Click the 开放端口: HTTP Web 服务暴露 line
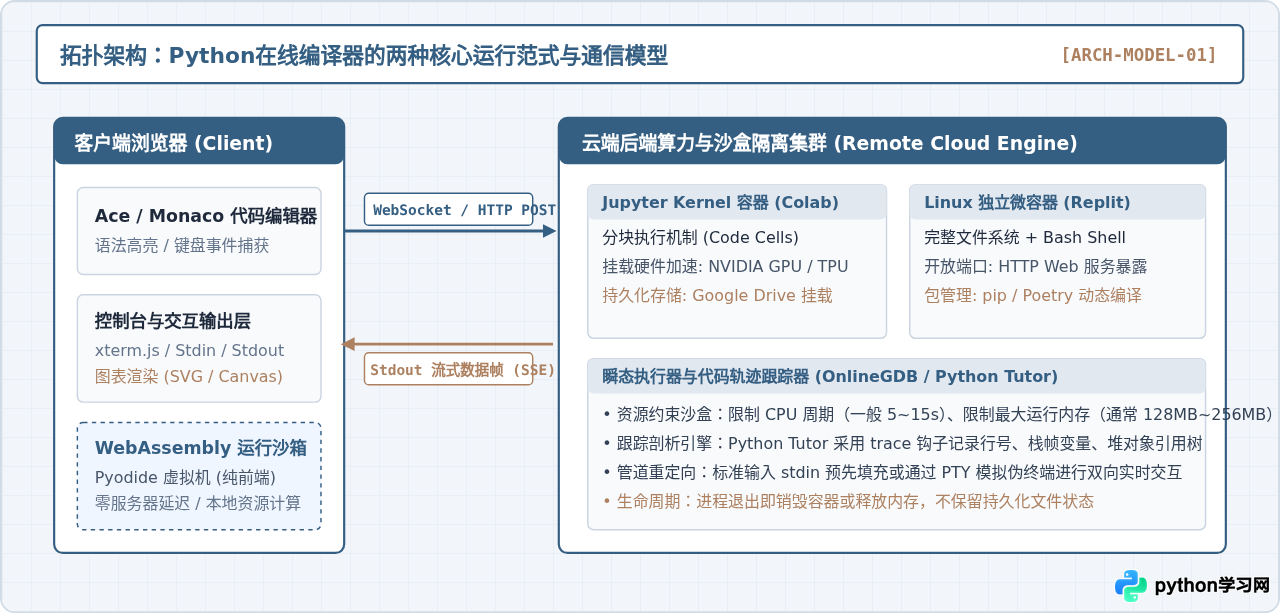The height and width of the screenshot is (613, 1280). pos(1036,267)
